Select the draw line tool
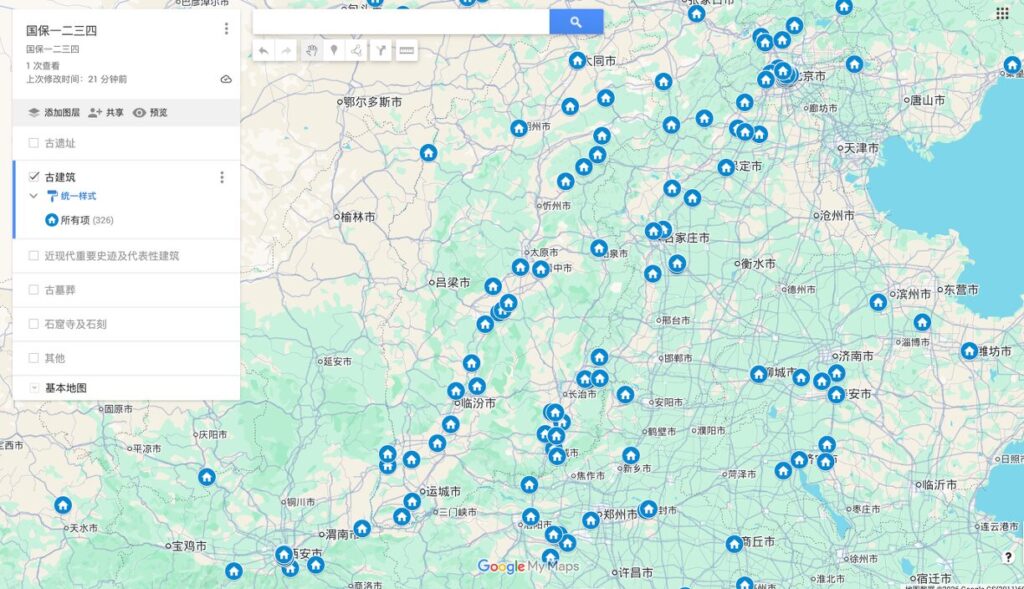1024x589 pixels. coord(357,50)
